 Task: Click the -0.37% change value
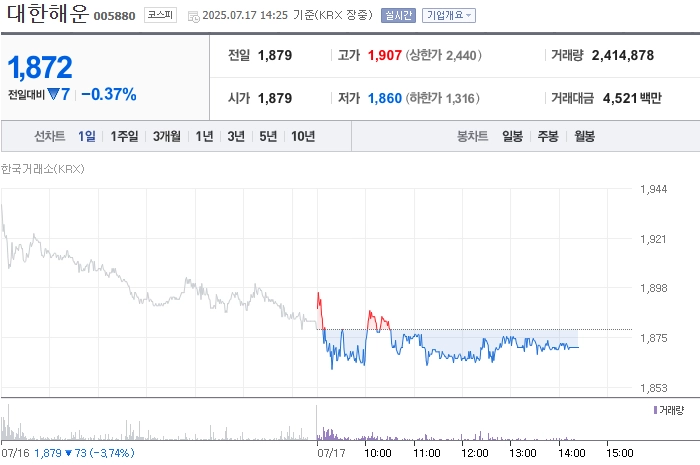coord(108,94)
